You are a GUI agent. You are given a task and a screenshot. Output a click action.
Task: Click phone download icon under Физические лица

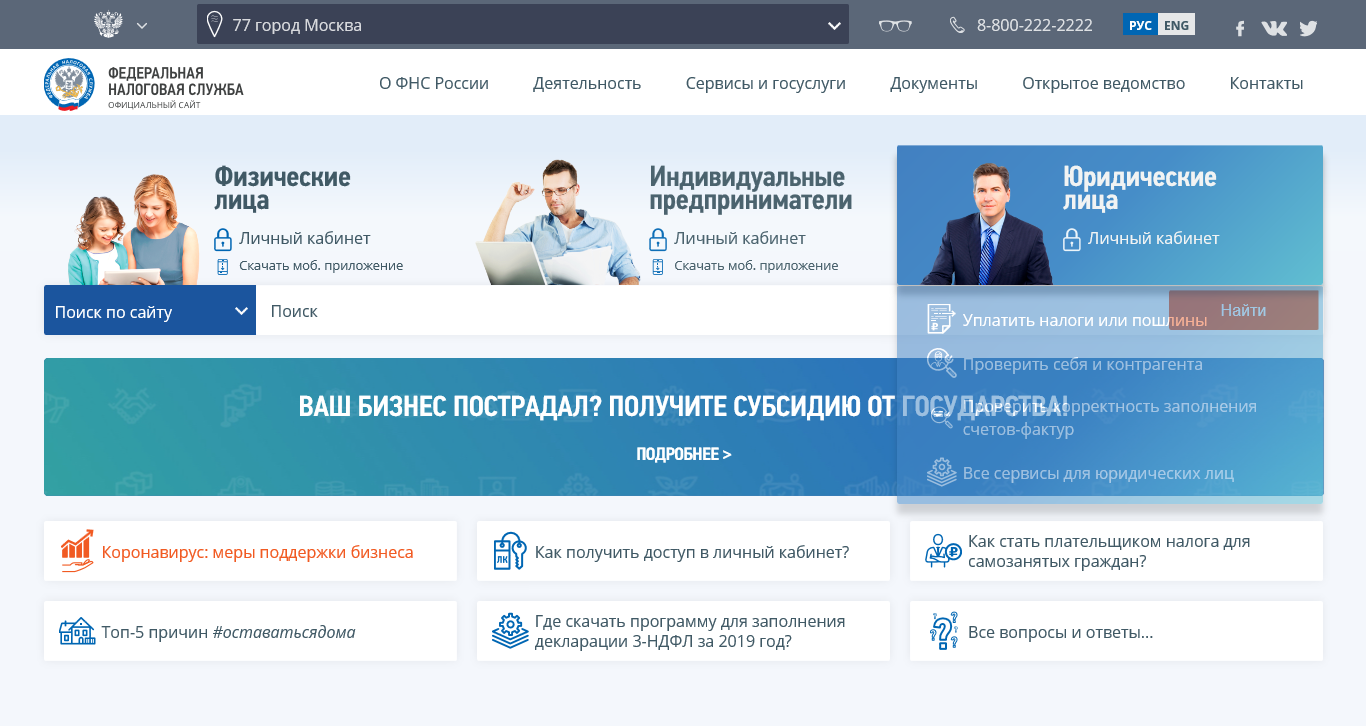223,266
